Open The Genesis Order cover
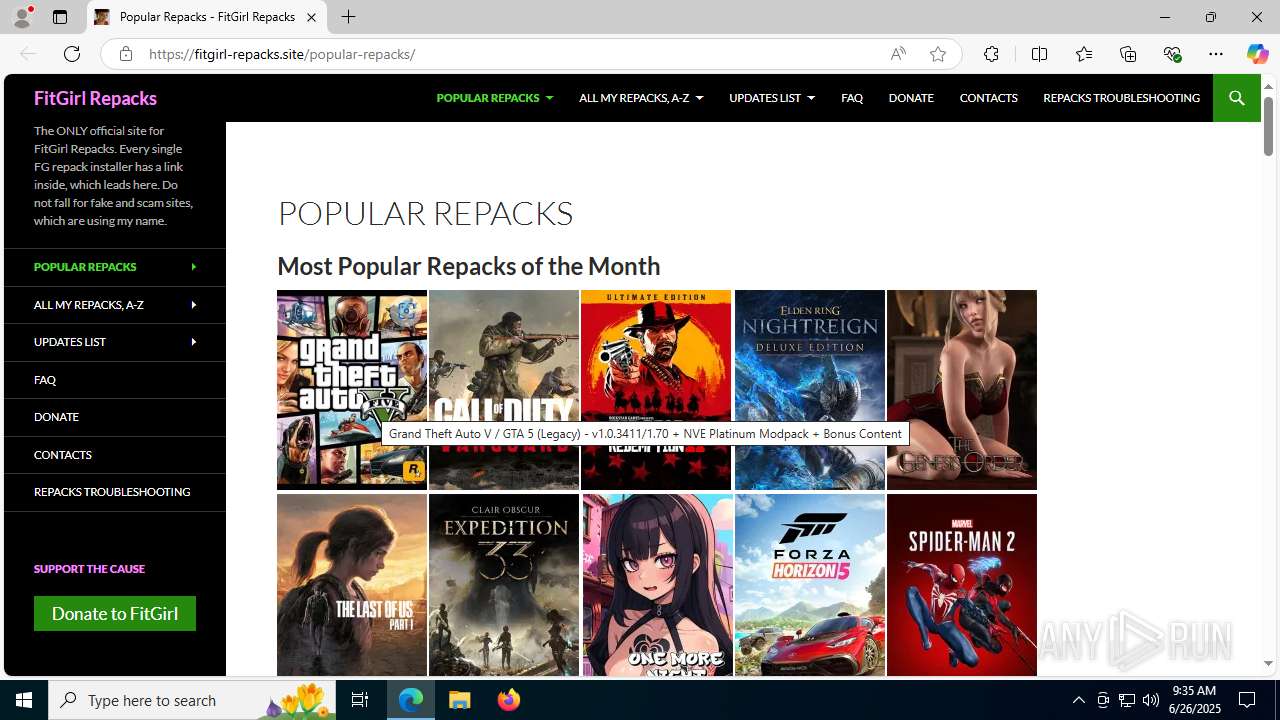 pyautogui.click(x=962, y=390)
